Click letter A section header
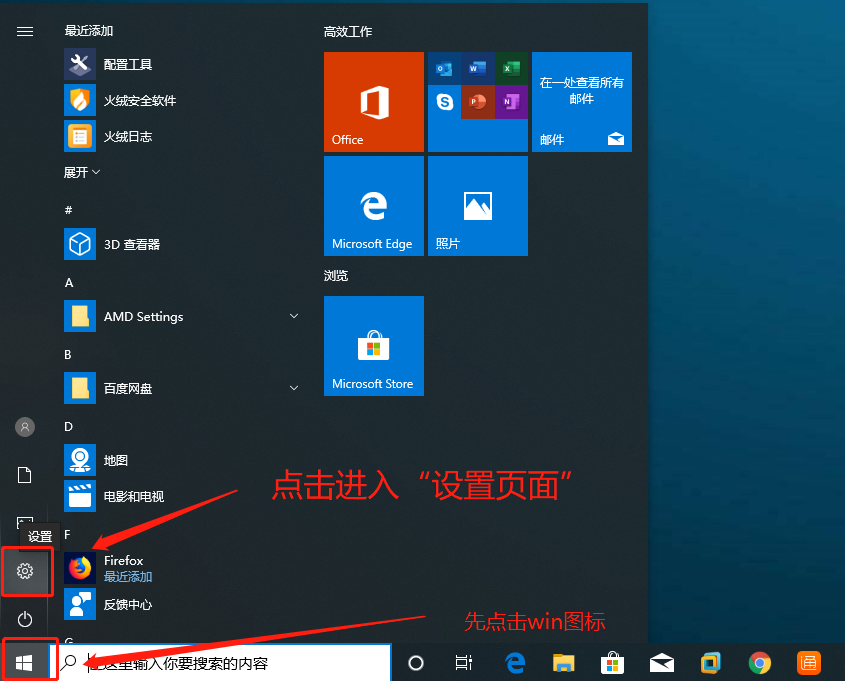The width and height of the screenshot is (845, 681). coord(69,283)
